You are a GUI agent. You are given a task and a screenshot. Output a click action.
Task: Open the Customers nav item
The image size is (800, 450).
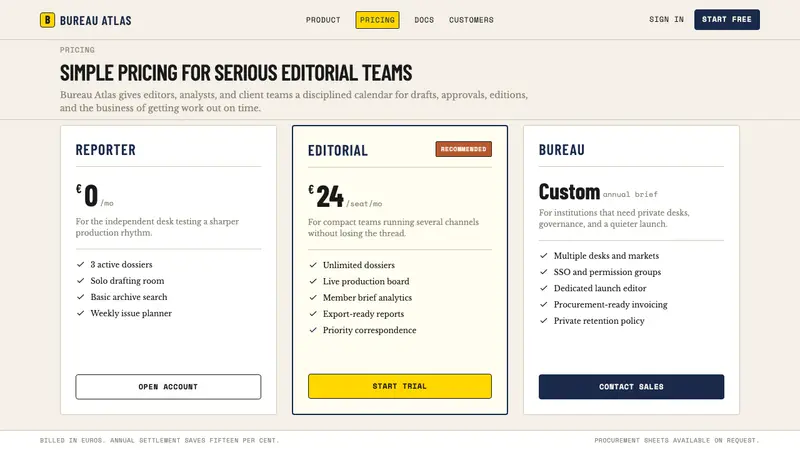[x=471, y=20]
